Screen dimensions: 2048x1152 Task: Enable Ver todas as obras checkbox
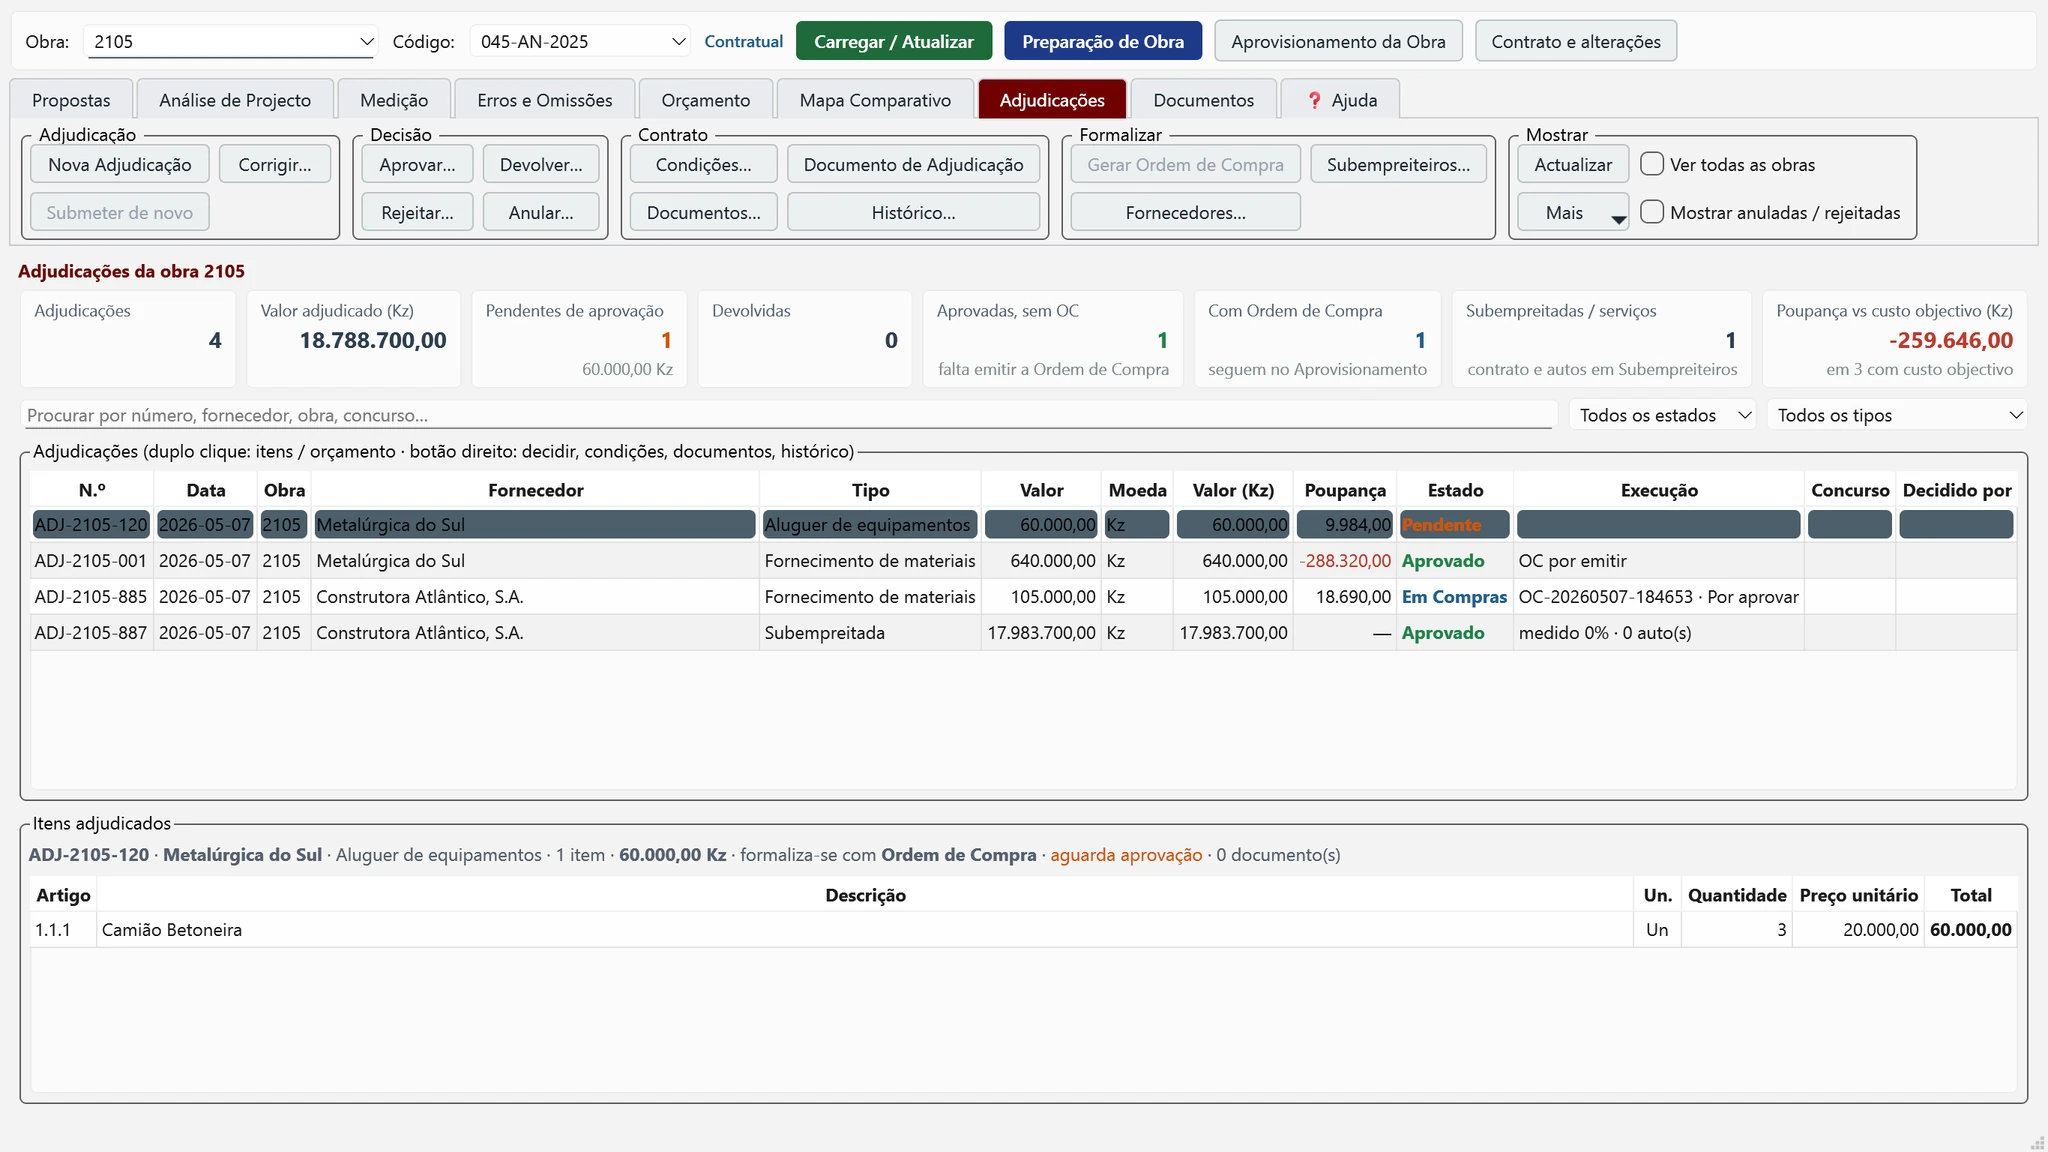(x=1652, y=164)
